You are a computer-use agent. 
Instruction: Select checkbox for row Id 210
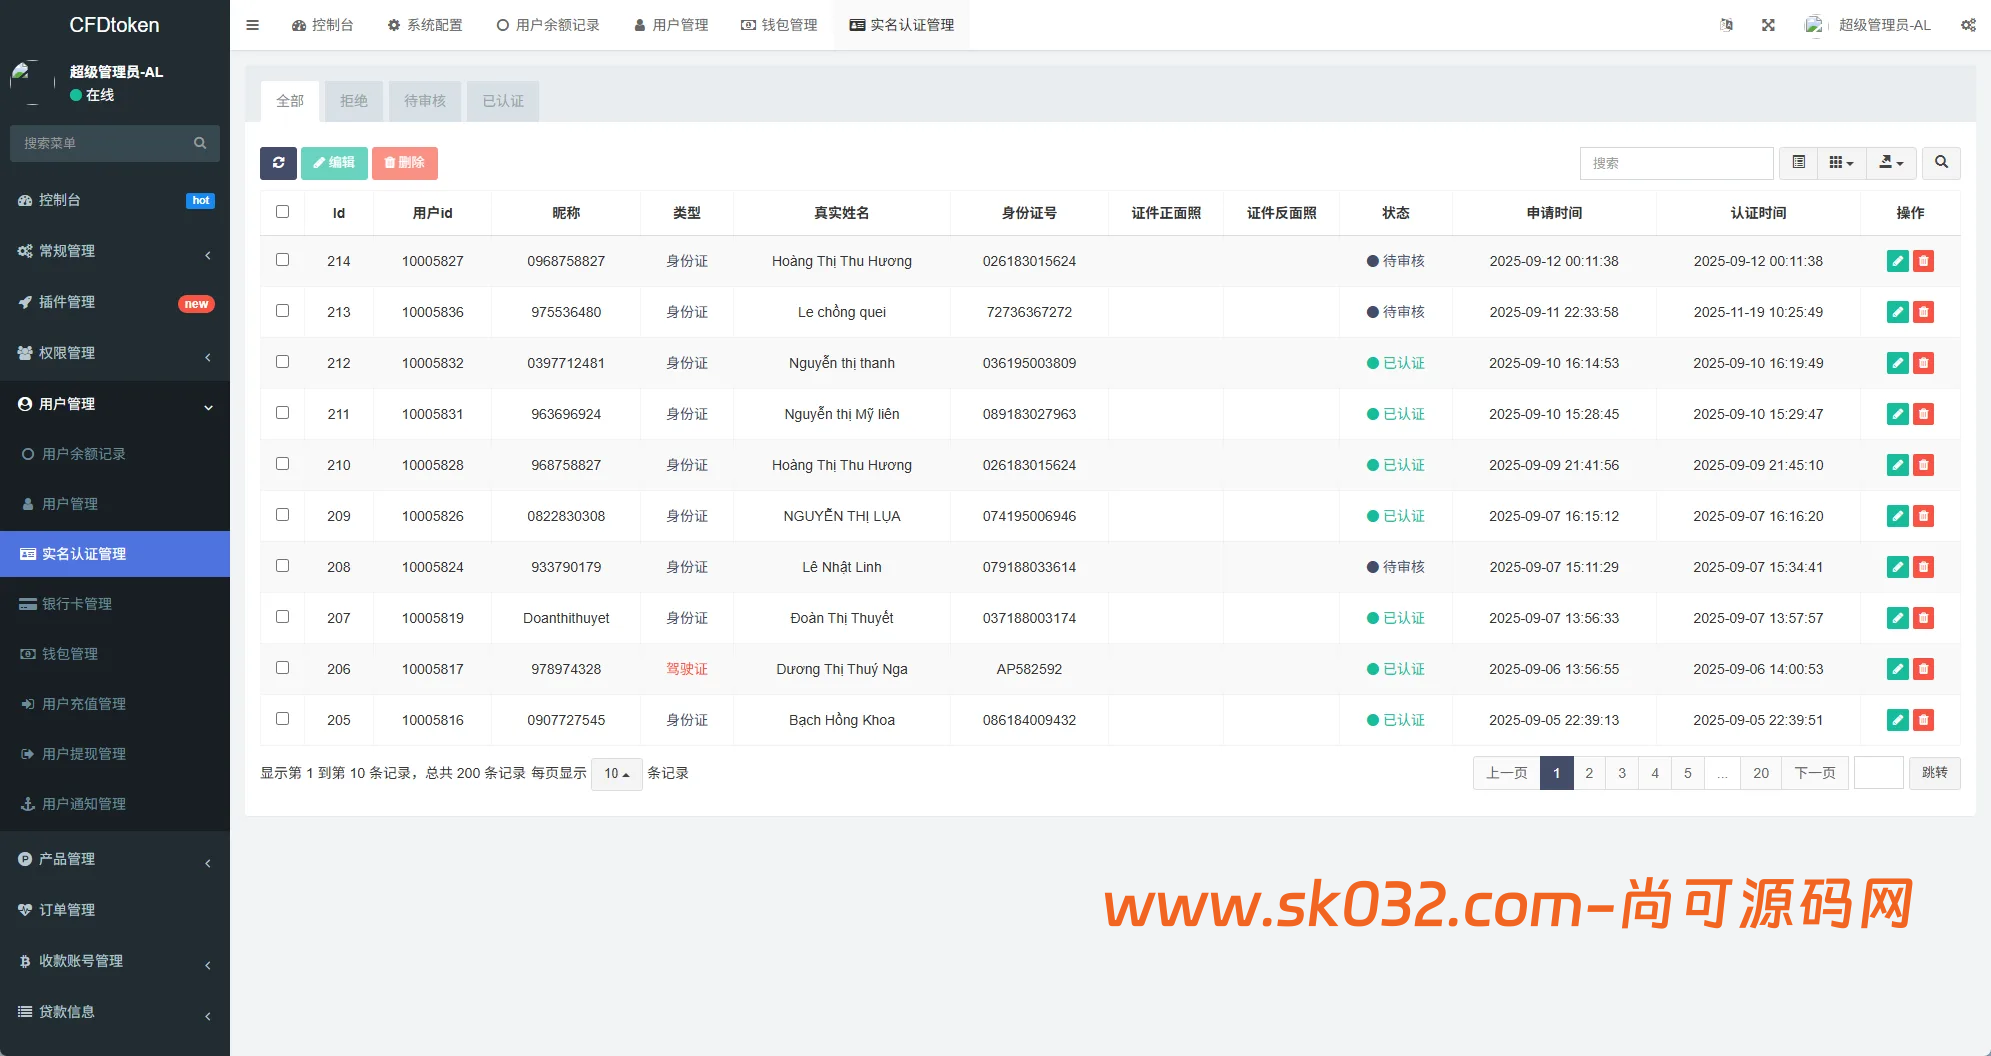[x=282, y=464]
